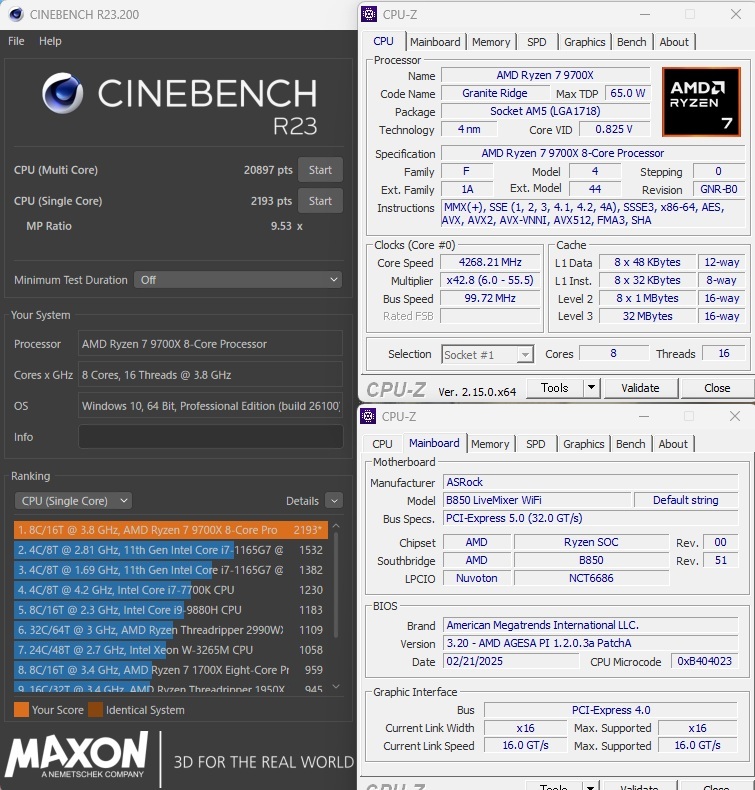Start the CPU (Single Core) test
The height and width of the screenshot is (790, 755).
pyautogui.click(x=320, y=201)
